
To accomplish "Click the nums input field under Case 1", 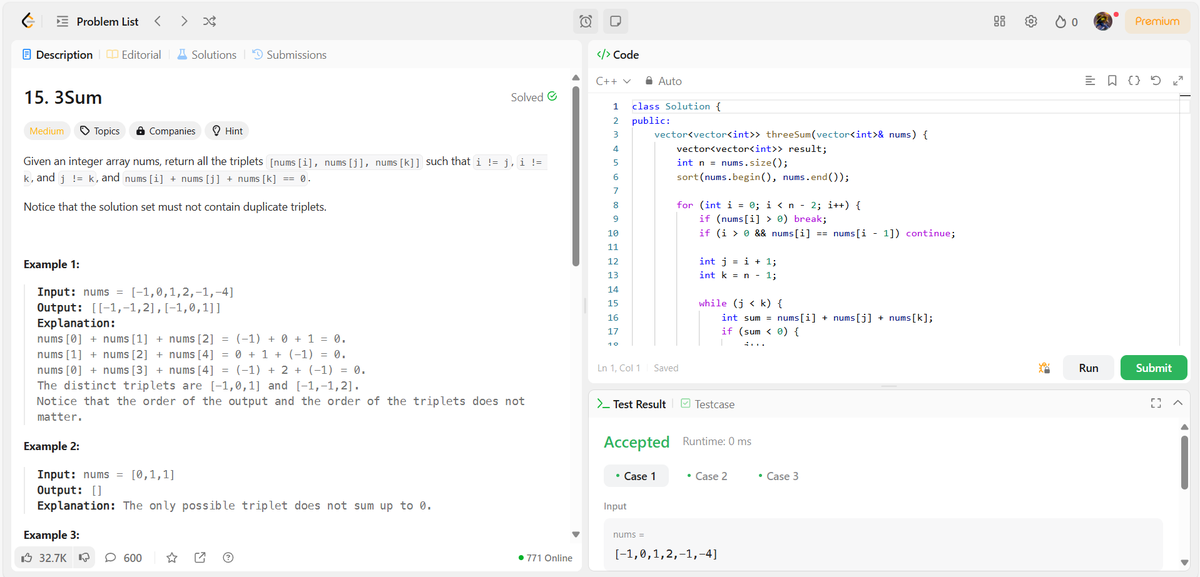I will [881, 545].
